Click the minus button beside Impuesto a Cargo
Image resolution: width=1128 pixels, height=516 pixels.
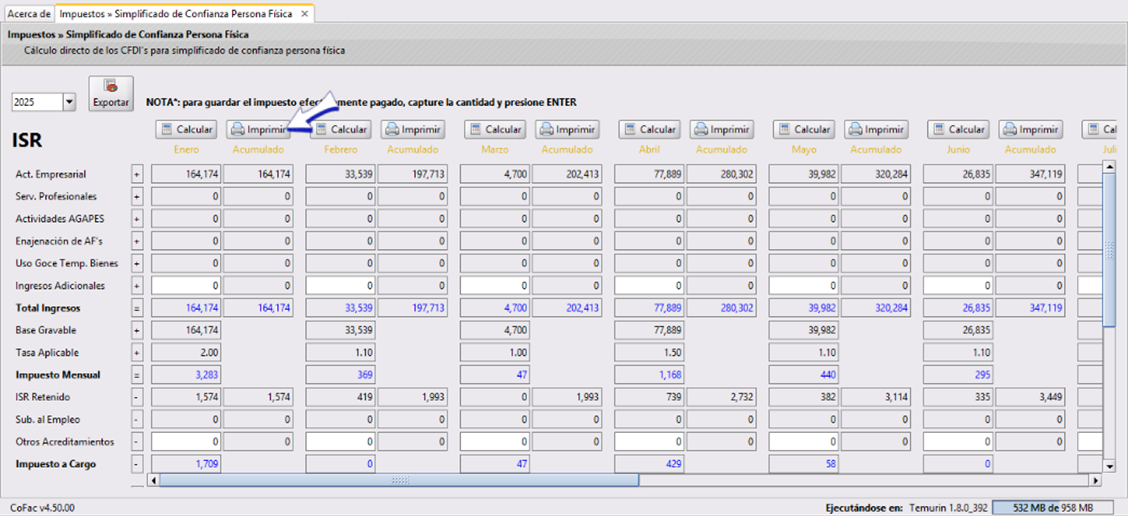137,464
